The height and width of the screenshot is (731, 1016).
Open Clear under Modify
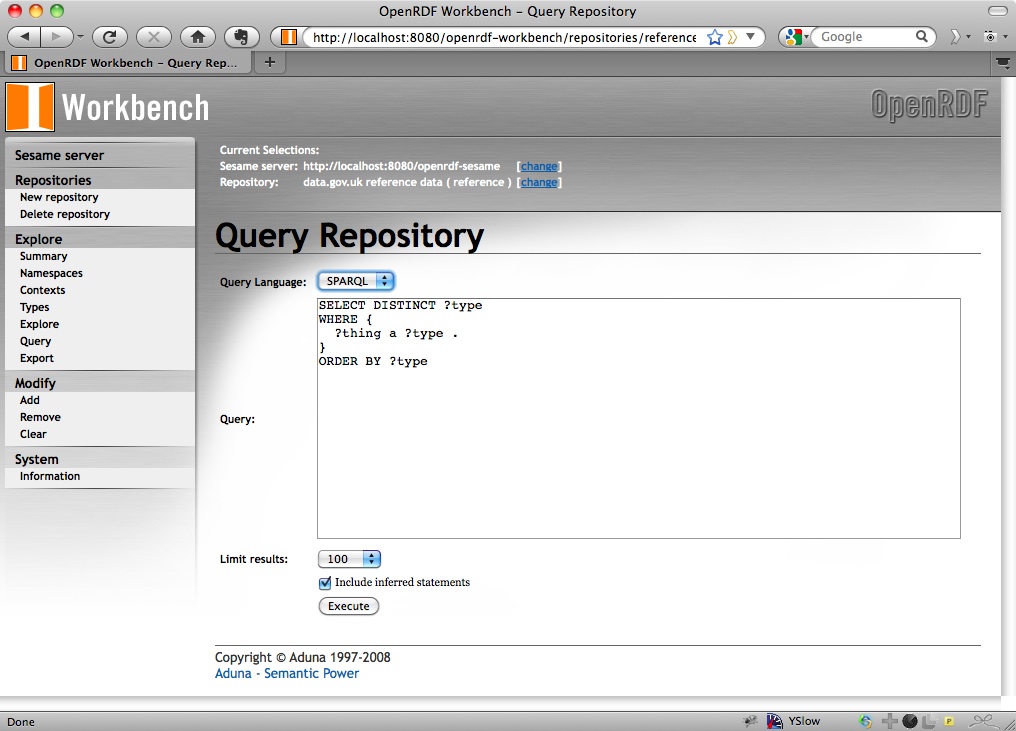(x=33, y=434)
